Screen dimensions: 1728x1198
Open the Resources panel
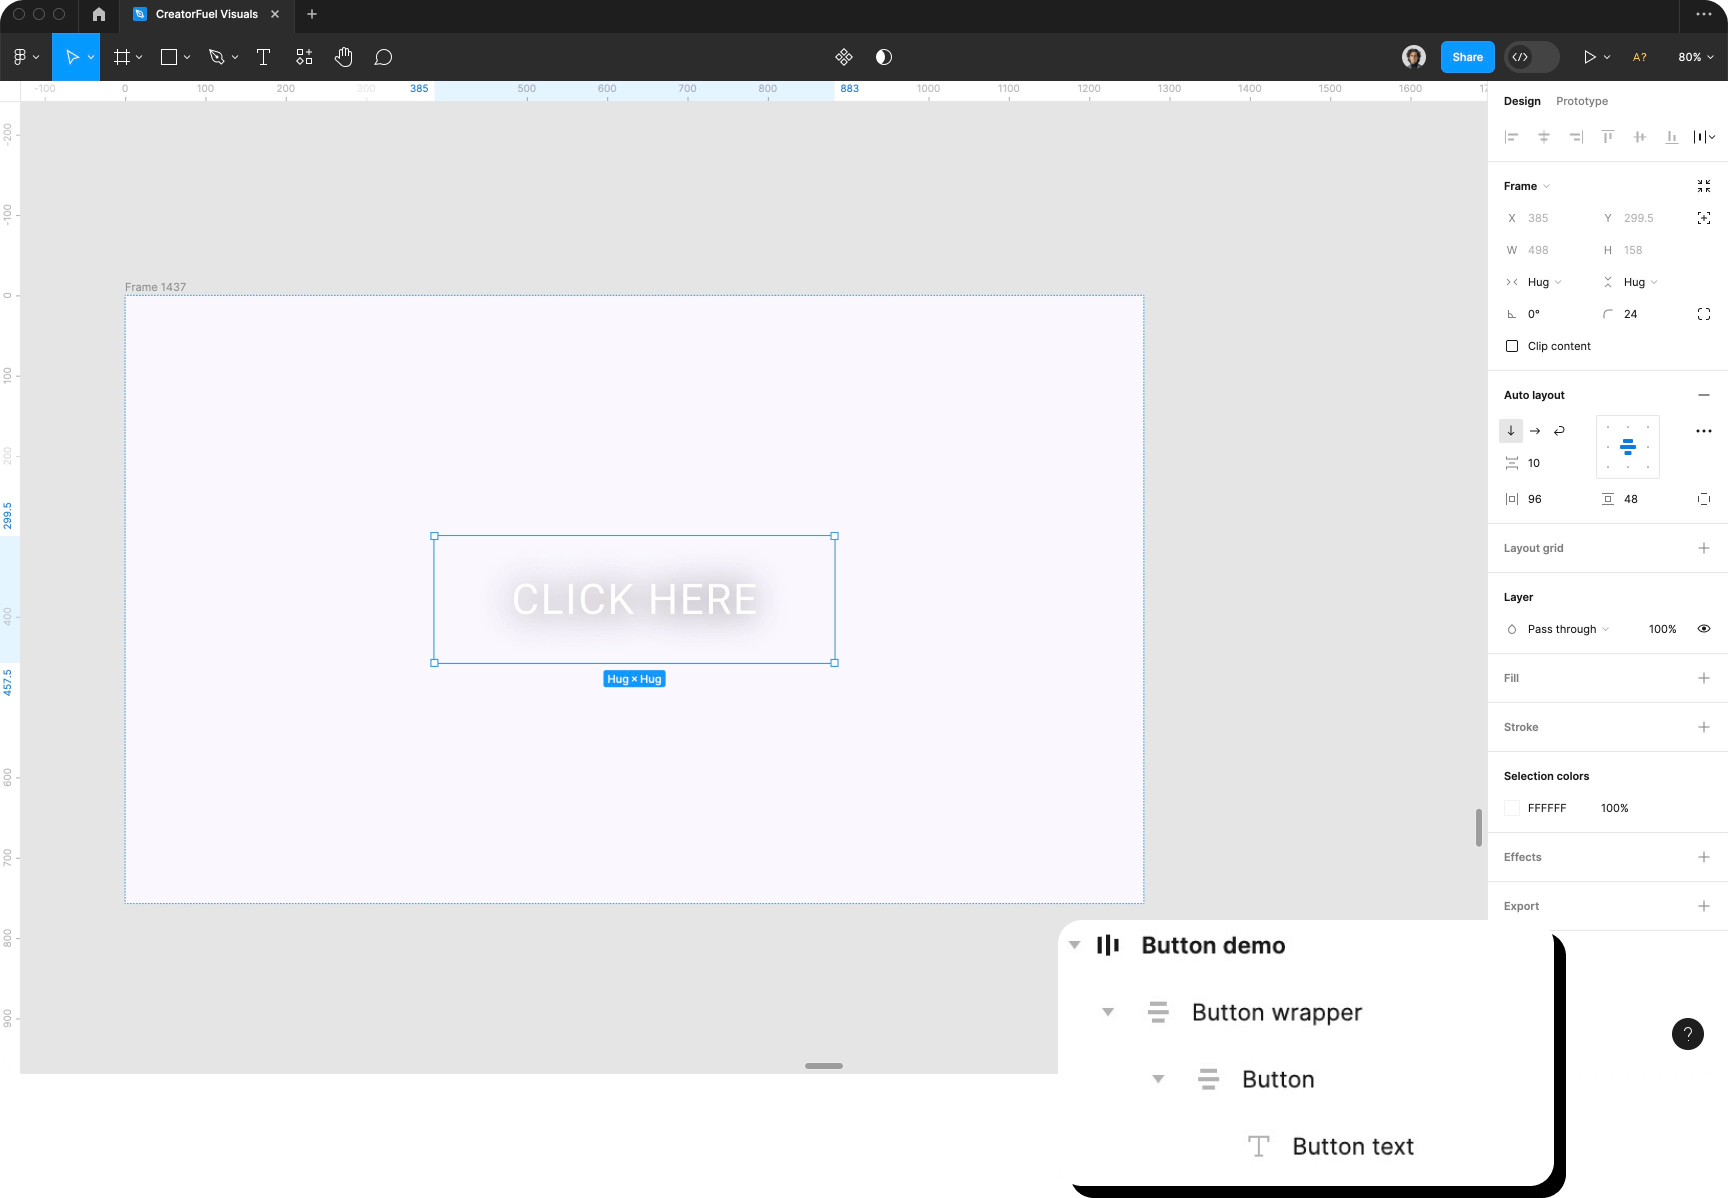coord(303,57)
